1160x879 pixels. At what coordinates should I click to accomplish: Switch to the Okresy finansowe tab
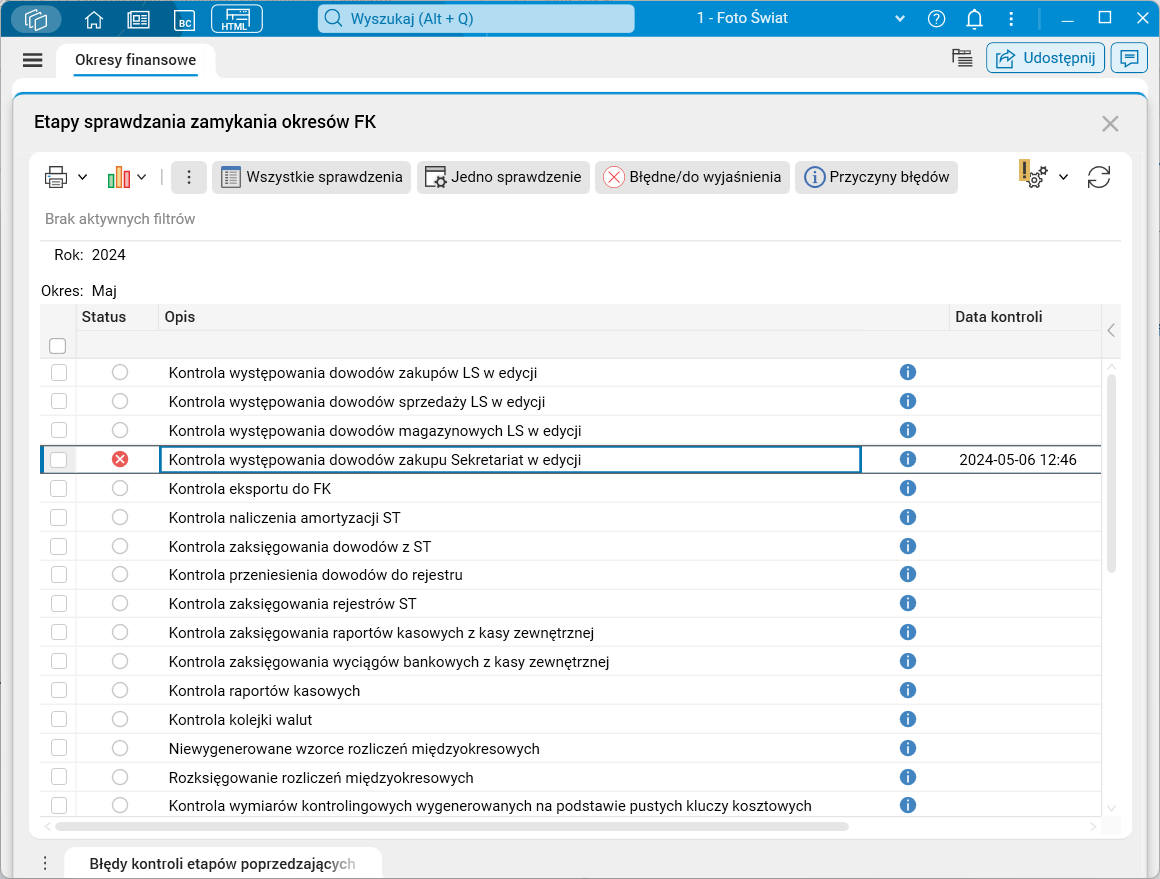pos(134,60)
